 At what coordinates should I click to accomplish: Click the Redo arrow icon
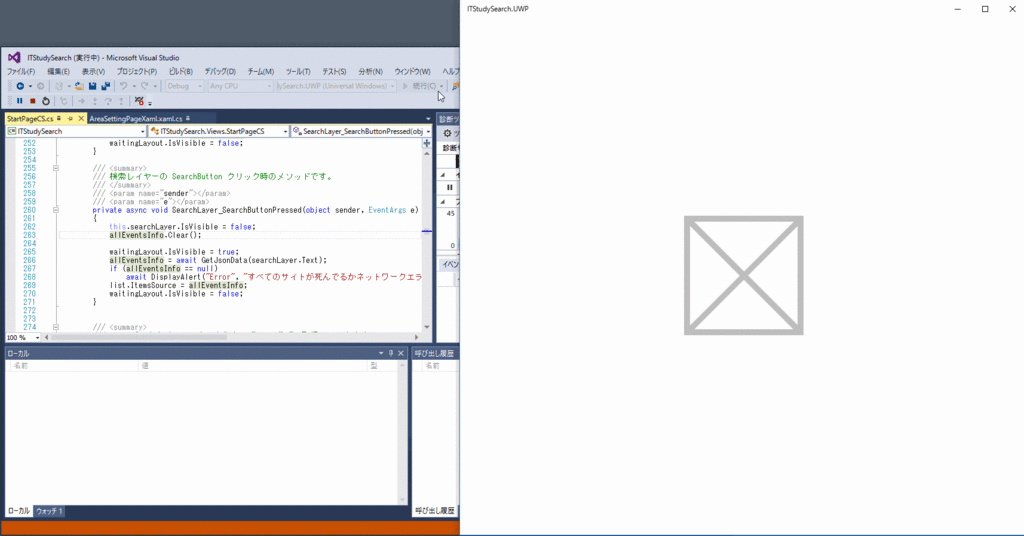click(x=145, y=86)
